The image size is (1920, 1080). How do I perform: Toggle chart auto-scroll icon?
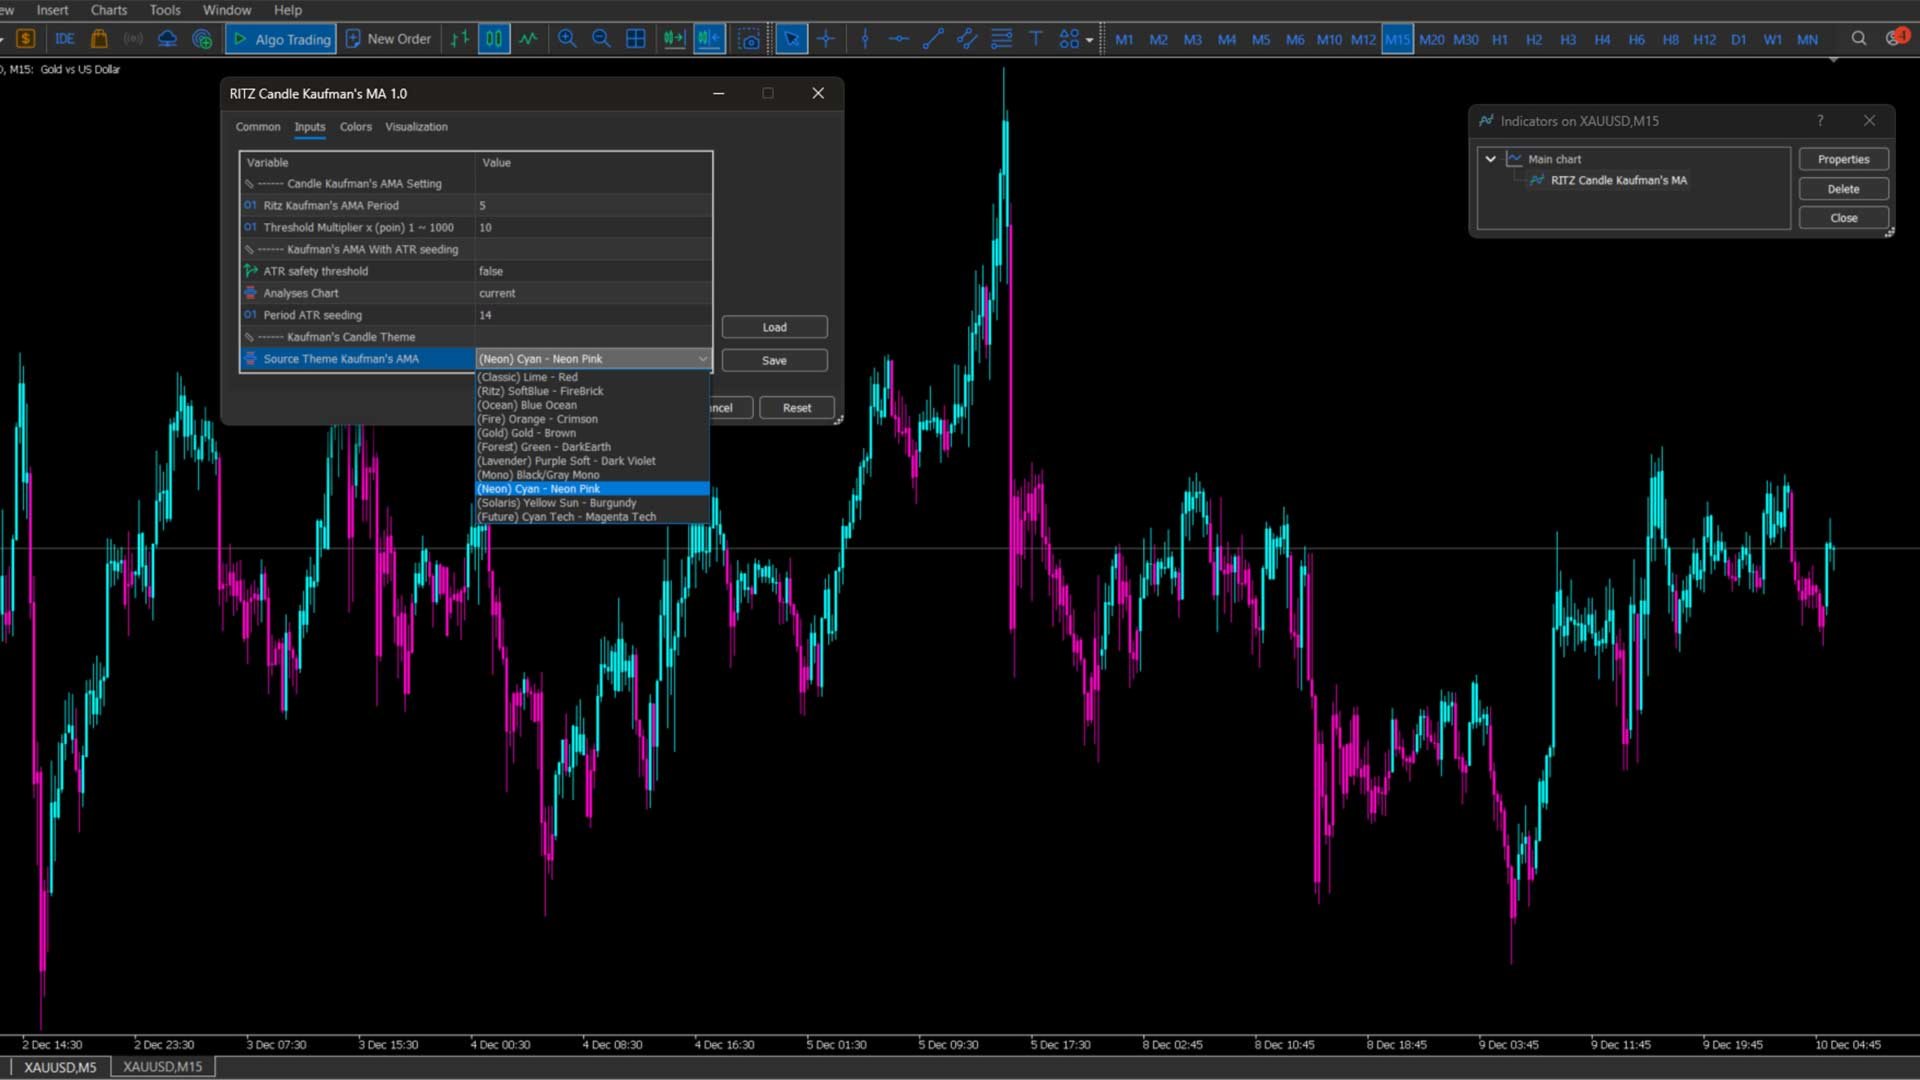click(x=674, y=39)
